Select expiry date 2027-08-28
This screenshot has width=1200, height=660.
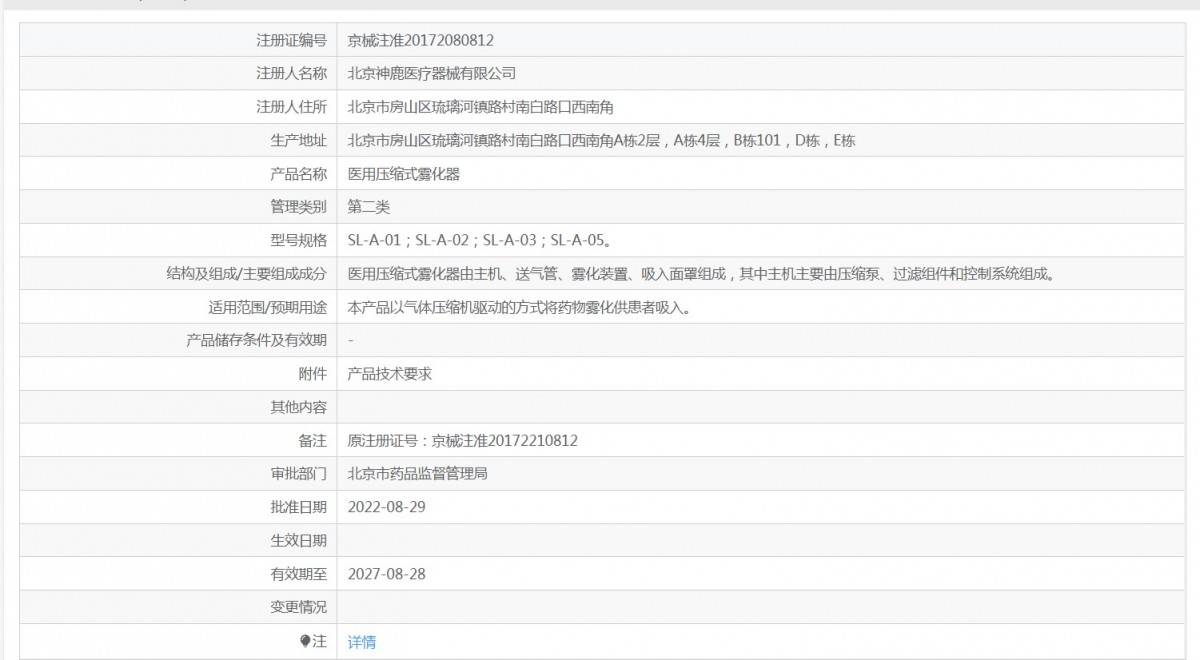[387, 574]
